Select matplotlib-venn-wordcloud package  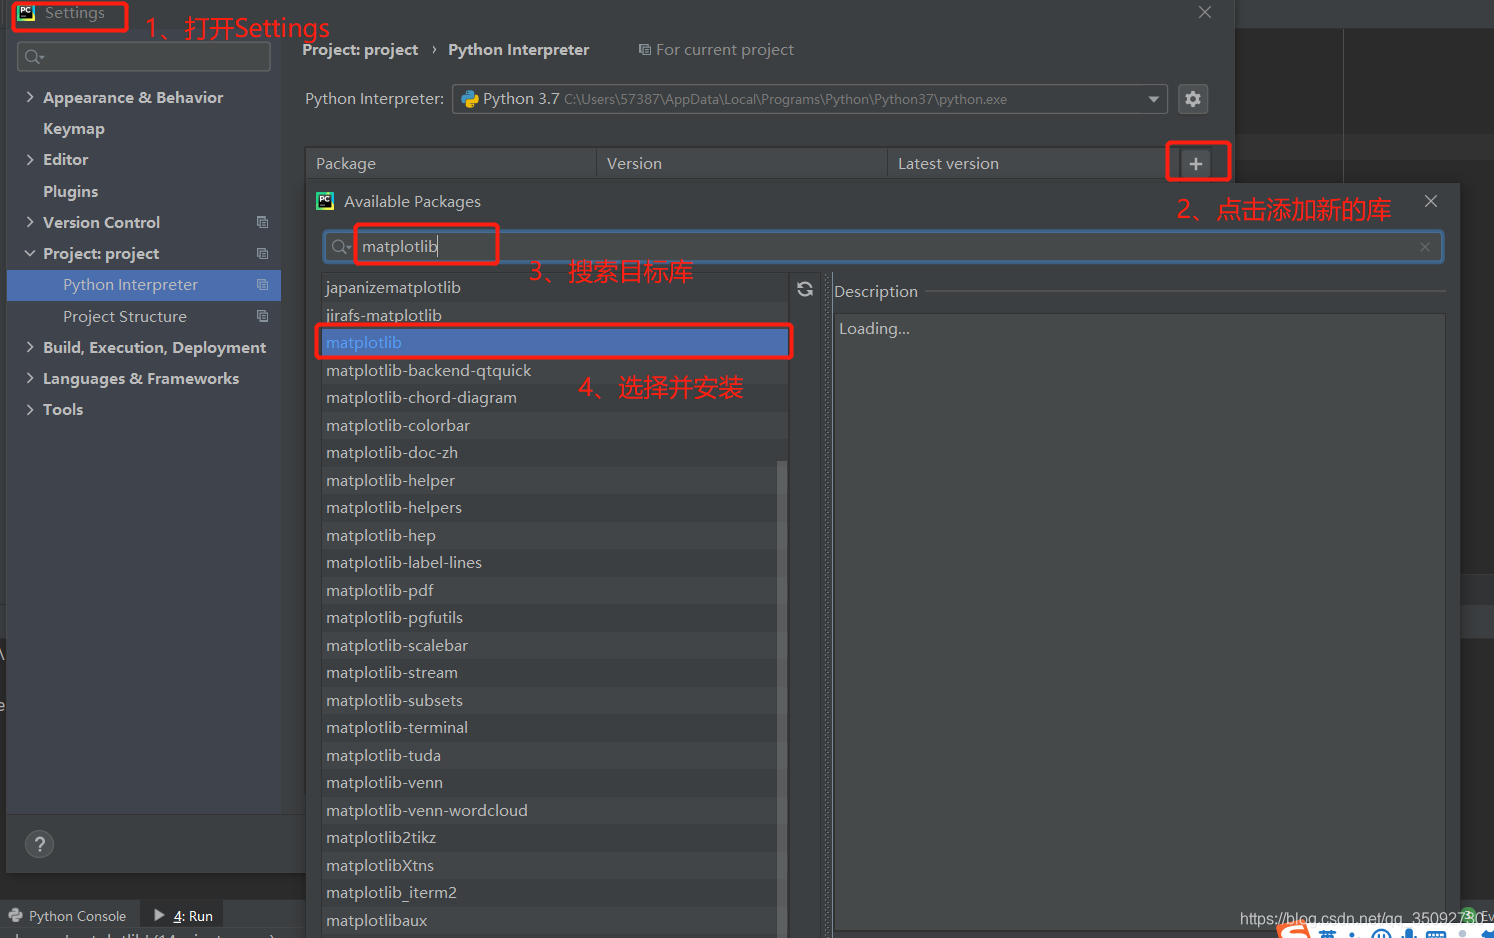(550, 810)
